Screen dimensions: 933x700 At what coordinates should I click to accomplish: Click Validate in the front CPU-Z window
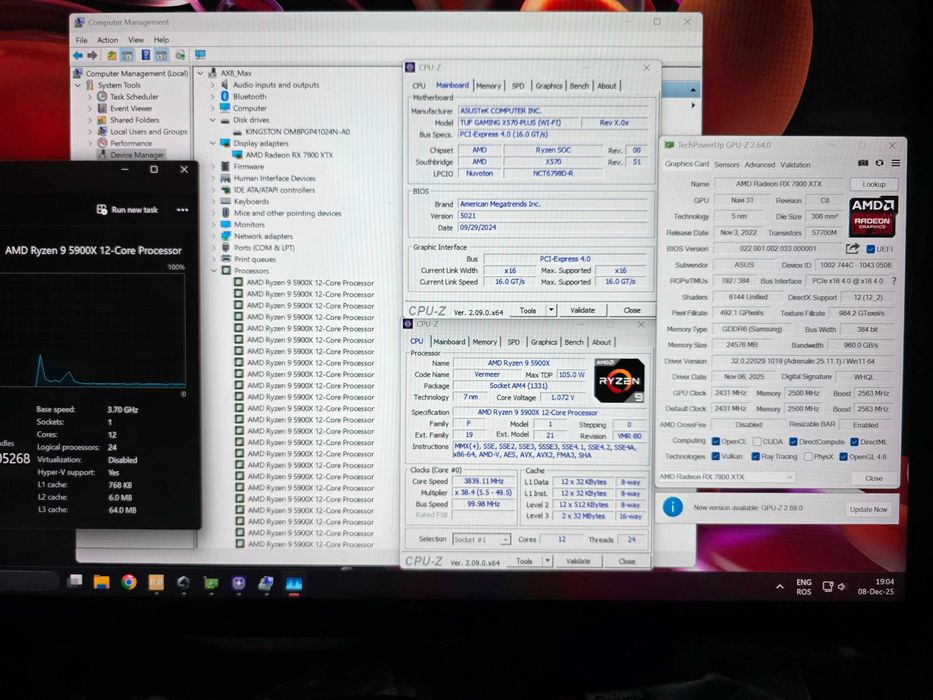point(578,561)
